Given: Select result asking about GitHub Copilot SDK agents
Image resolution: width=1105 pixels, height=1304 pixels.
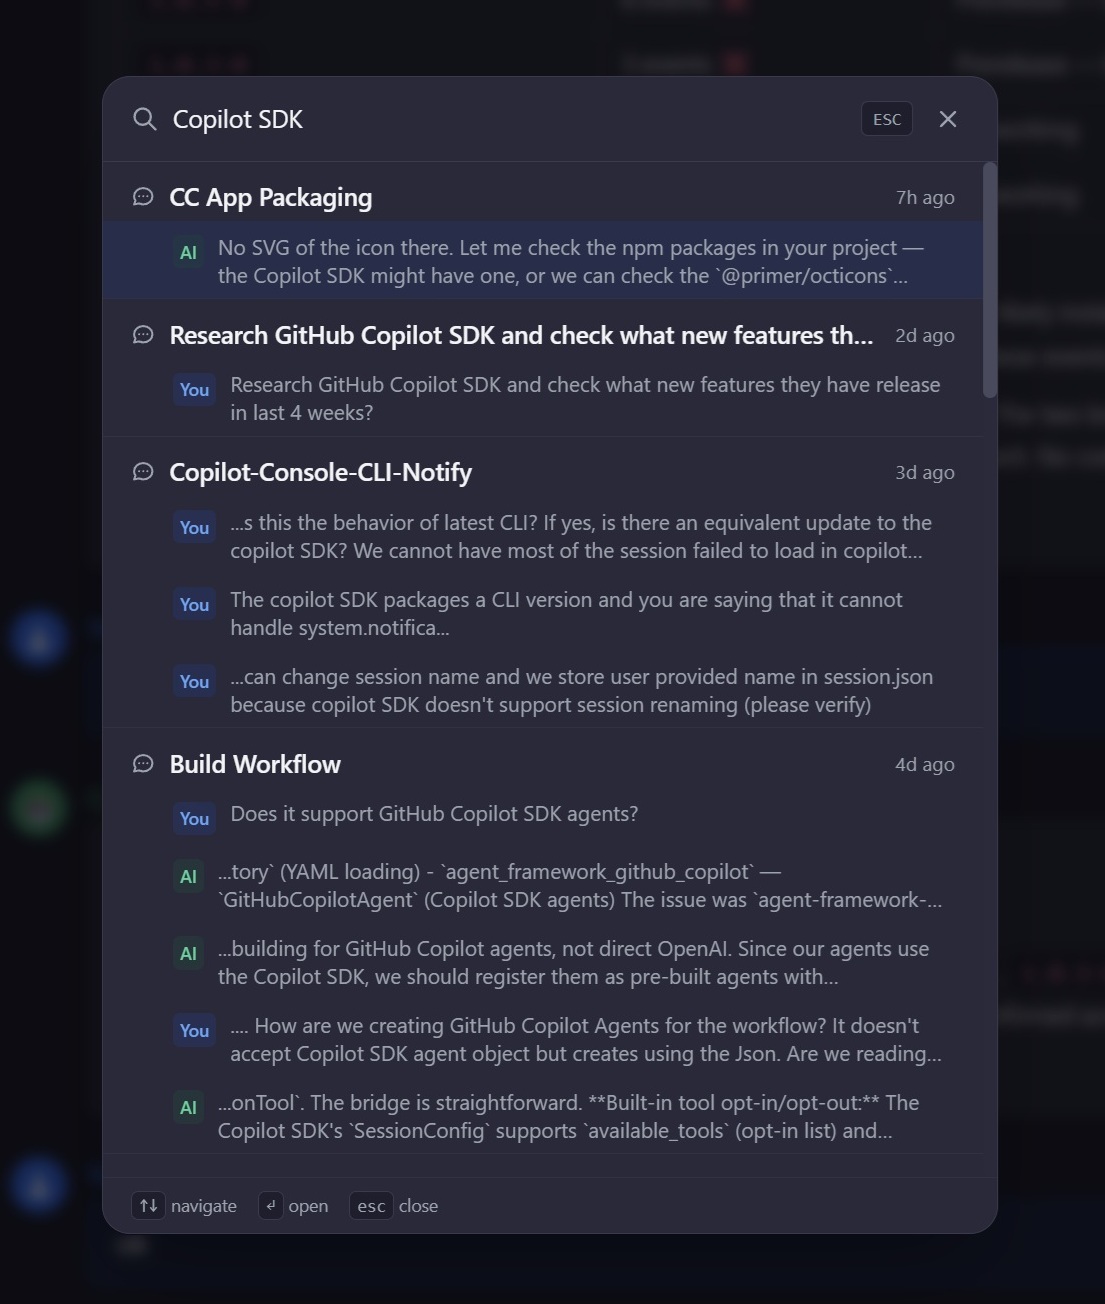Looking at the screenshot, I should (x=434, y=815).
